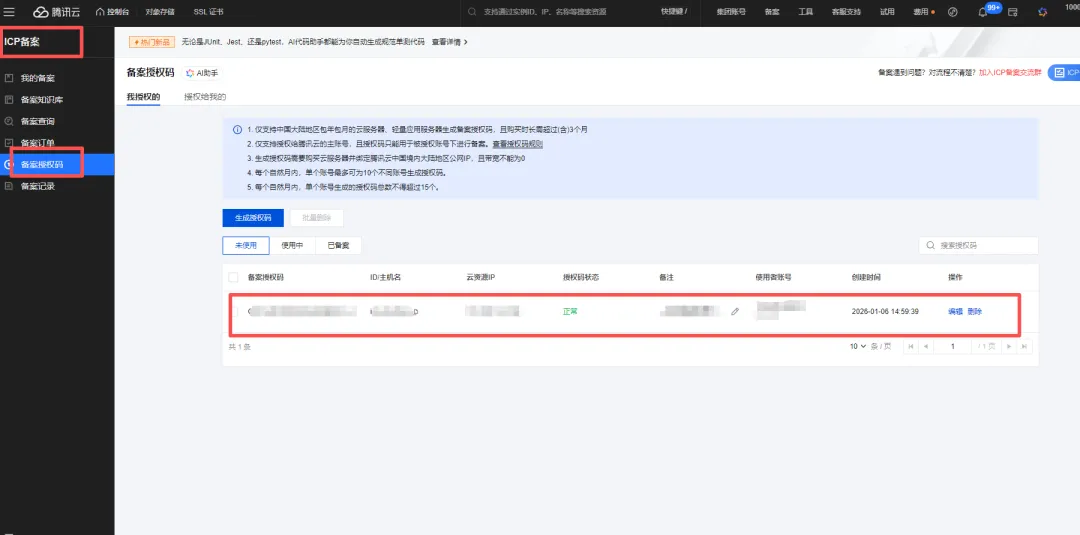Expand 查看详情 in the promo banner
The height and width of the screenshot is (535, 1080).
(449, 42)
